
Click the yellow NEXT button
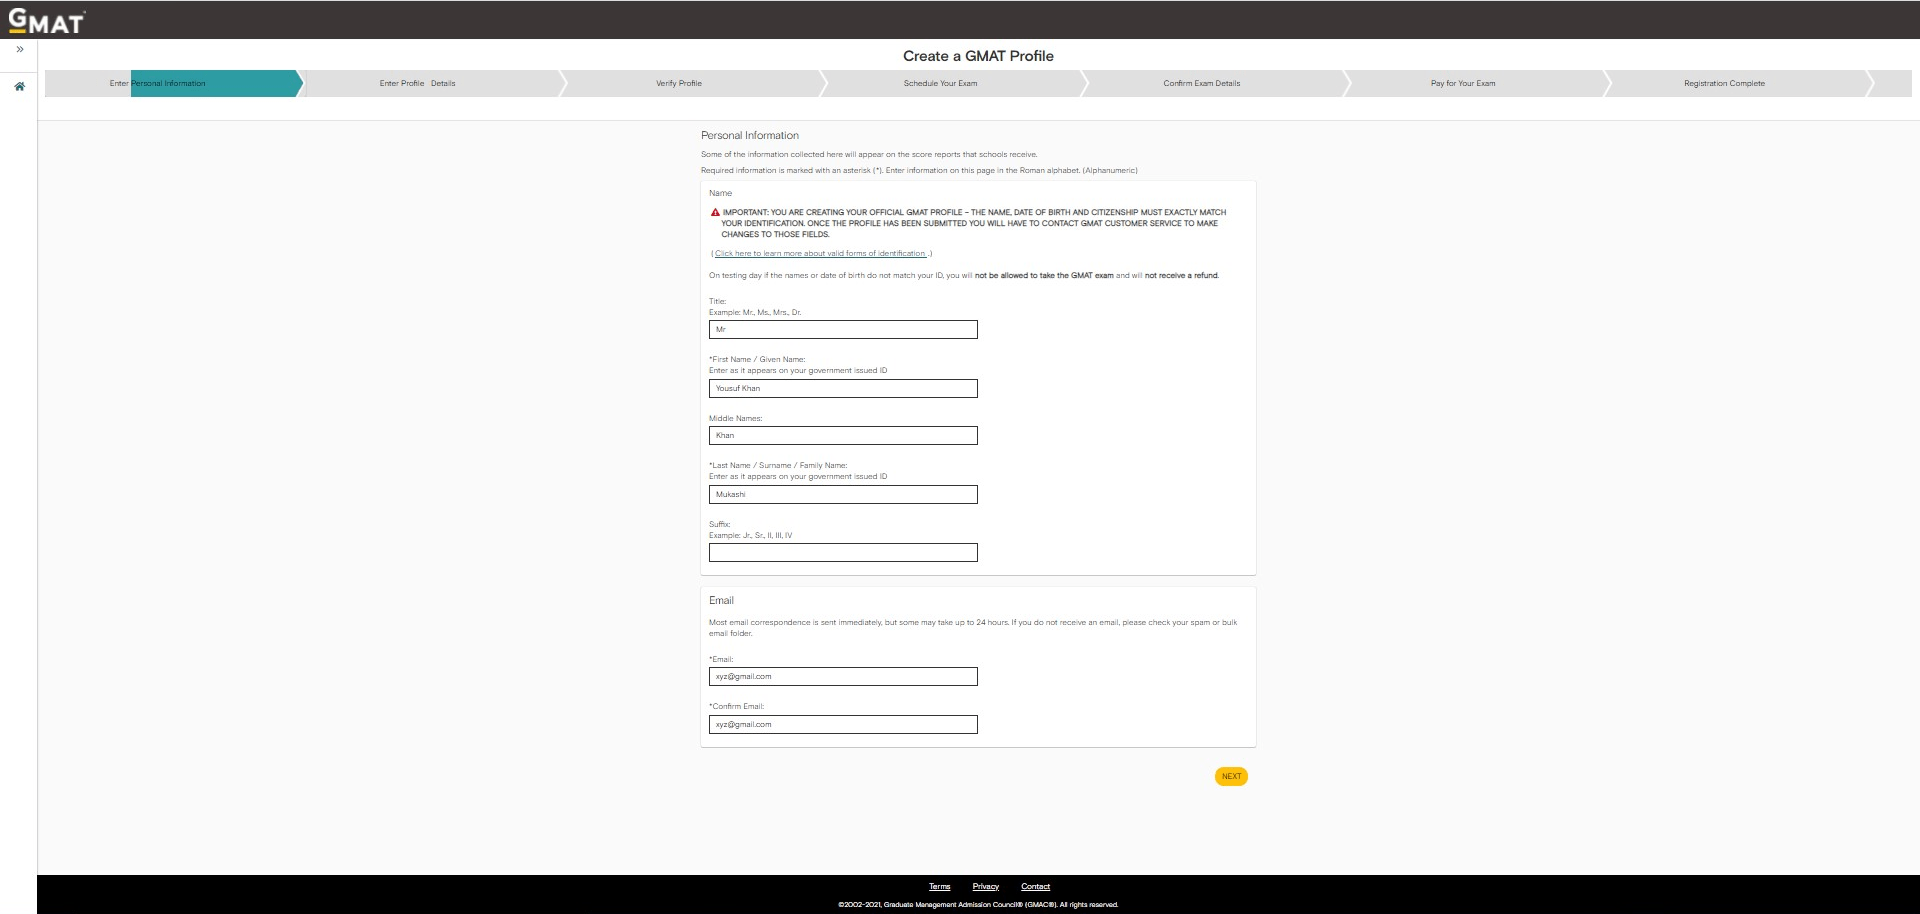pos(1231,776)
